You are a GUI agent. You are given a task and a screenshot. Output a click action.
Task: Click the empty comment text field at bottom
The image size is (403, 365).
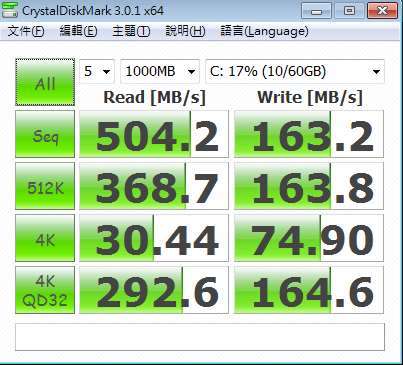[200, 337]
